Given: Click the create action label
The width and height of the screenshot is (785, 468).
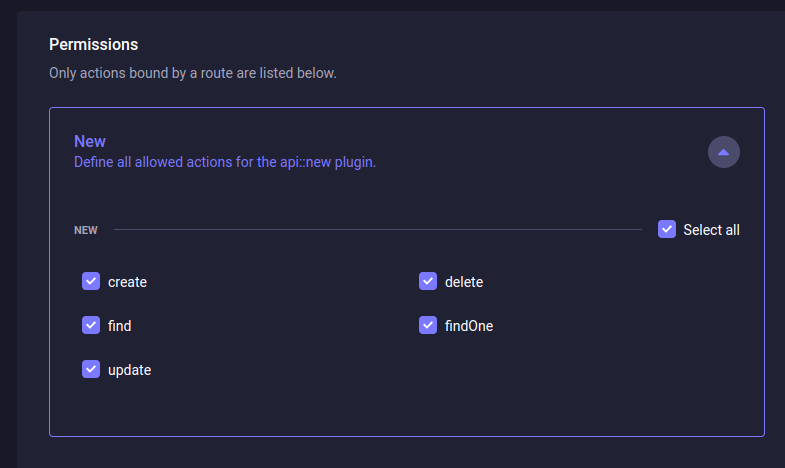Looking at the screenshot, I should 127,282.
